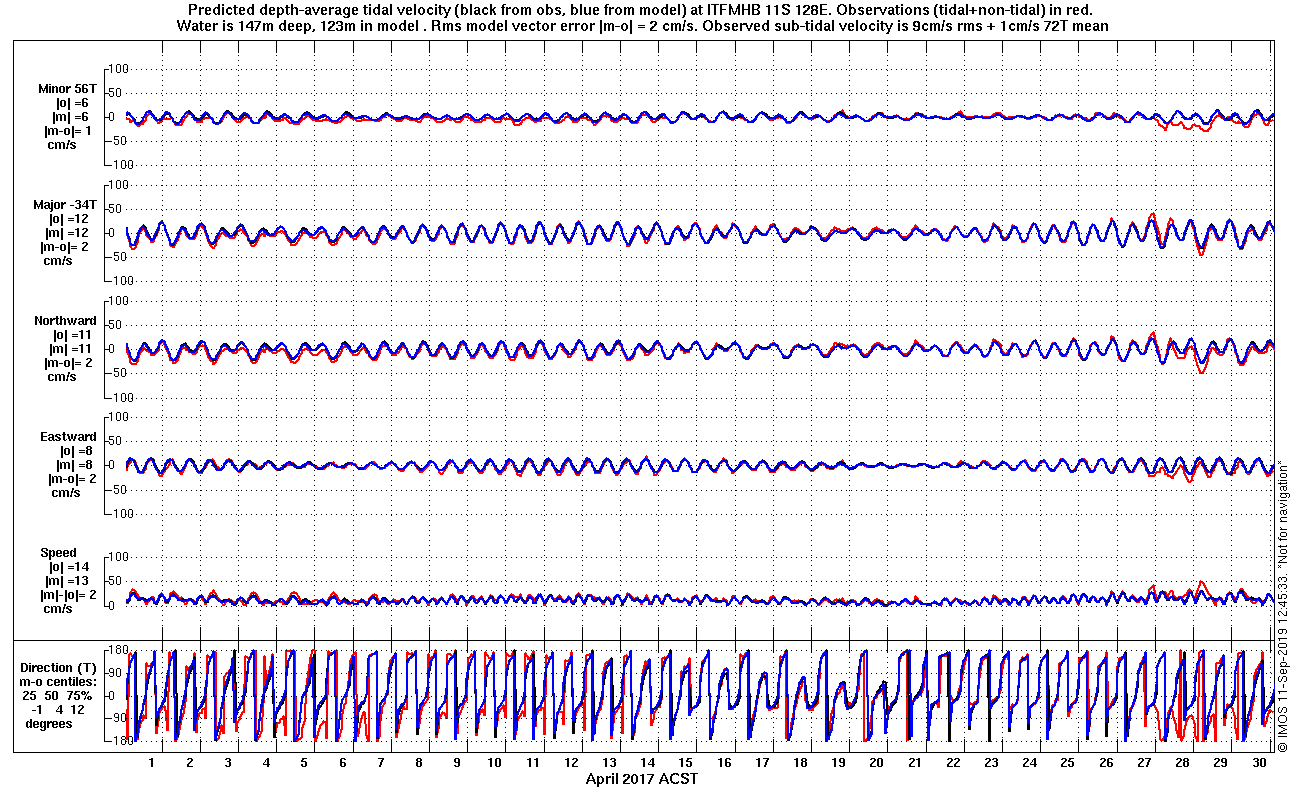Image resolution: width=1300 pixels, height=800 pixels.
Task: Click '|o| =14' under the Speed label
Action: coord(71,566)
